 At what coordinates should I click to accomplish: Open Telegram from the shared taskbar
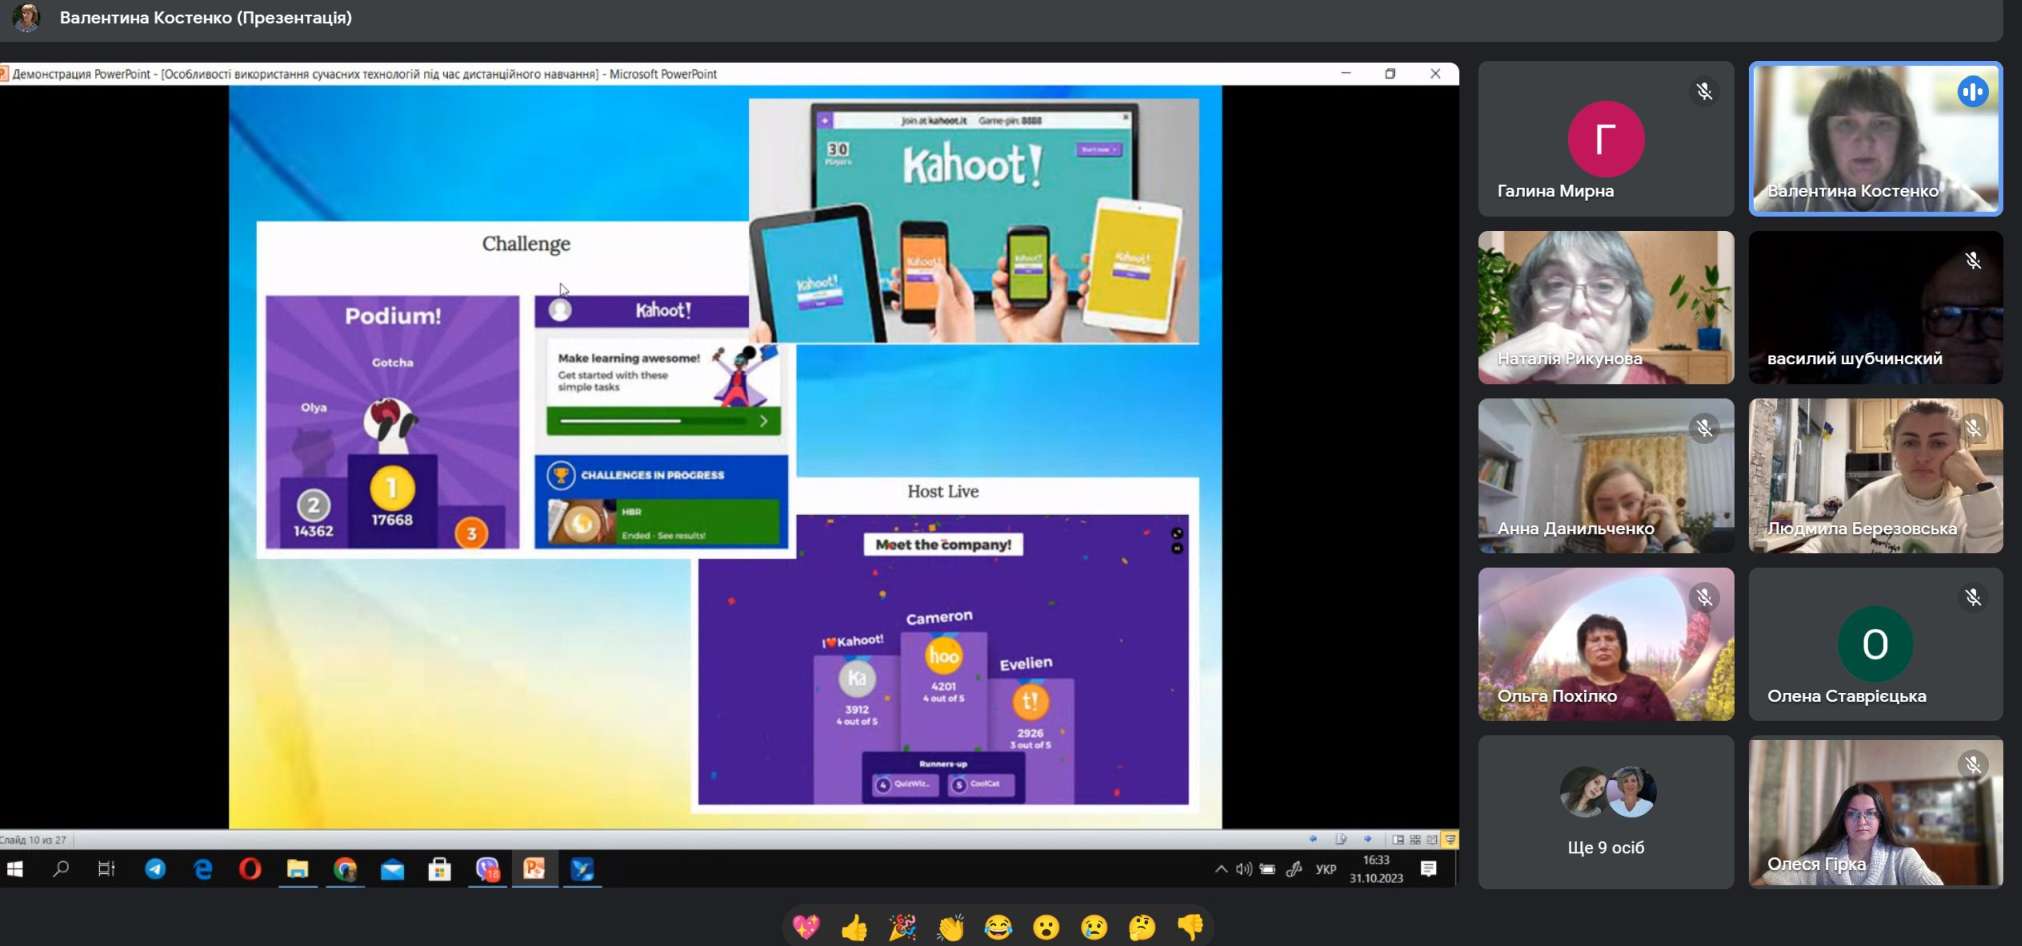coord(155,869)
